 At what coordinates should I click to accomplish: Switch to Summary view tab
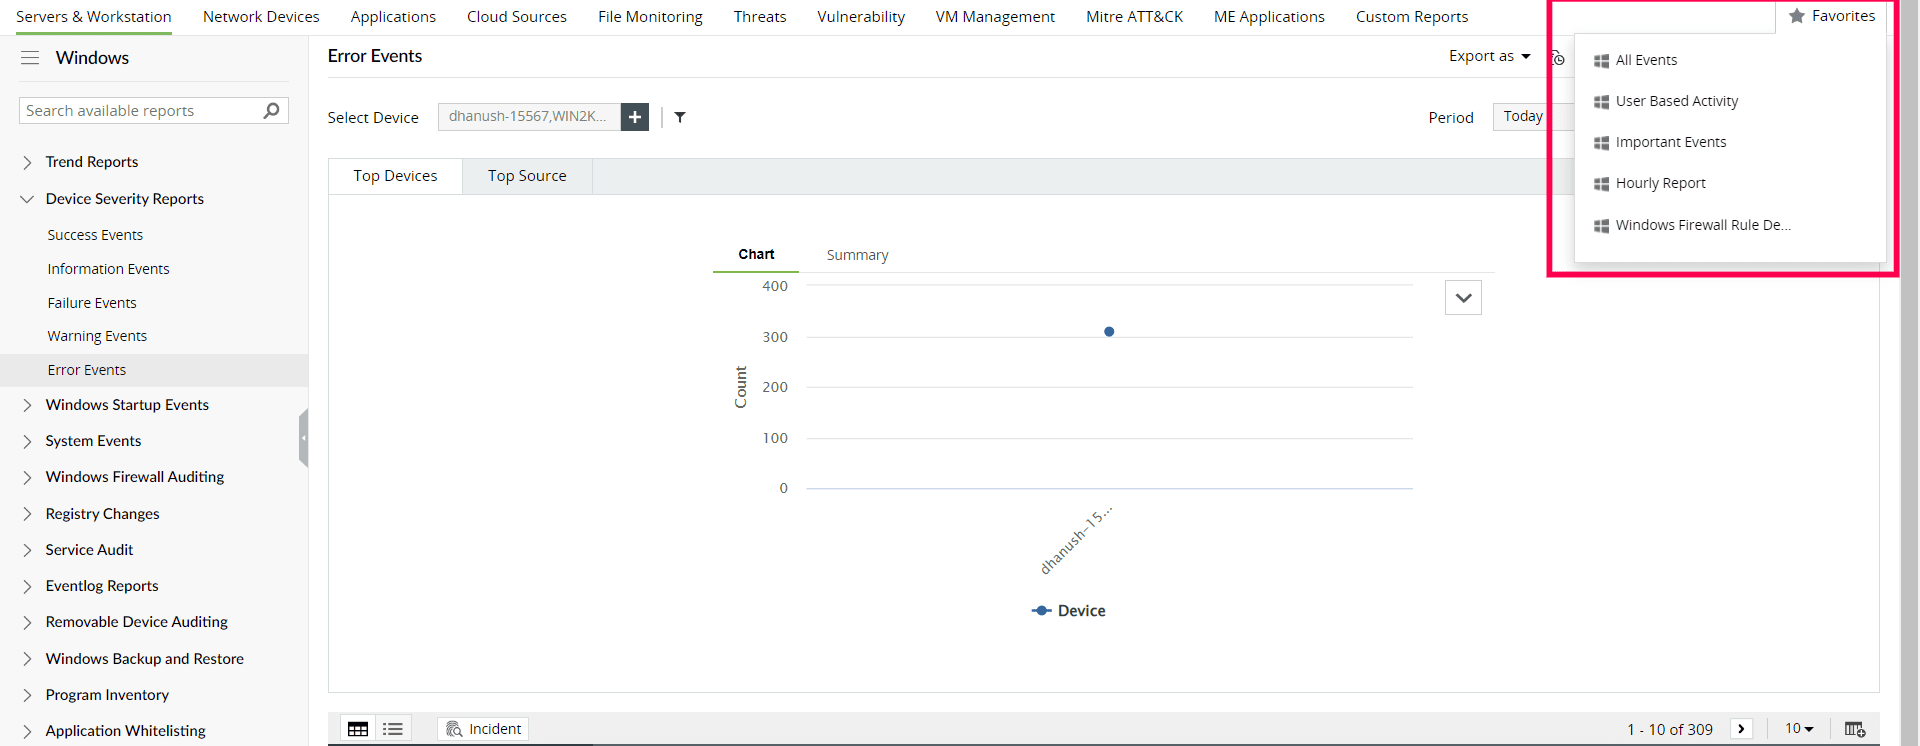point(857,255)
